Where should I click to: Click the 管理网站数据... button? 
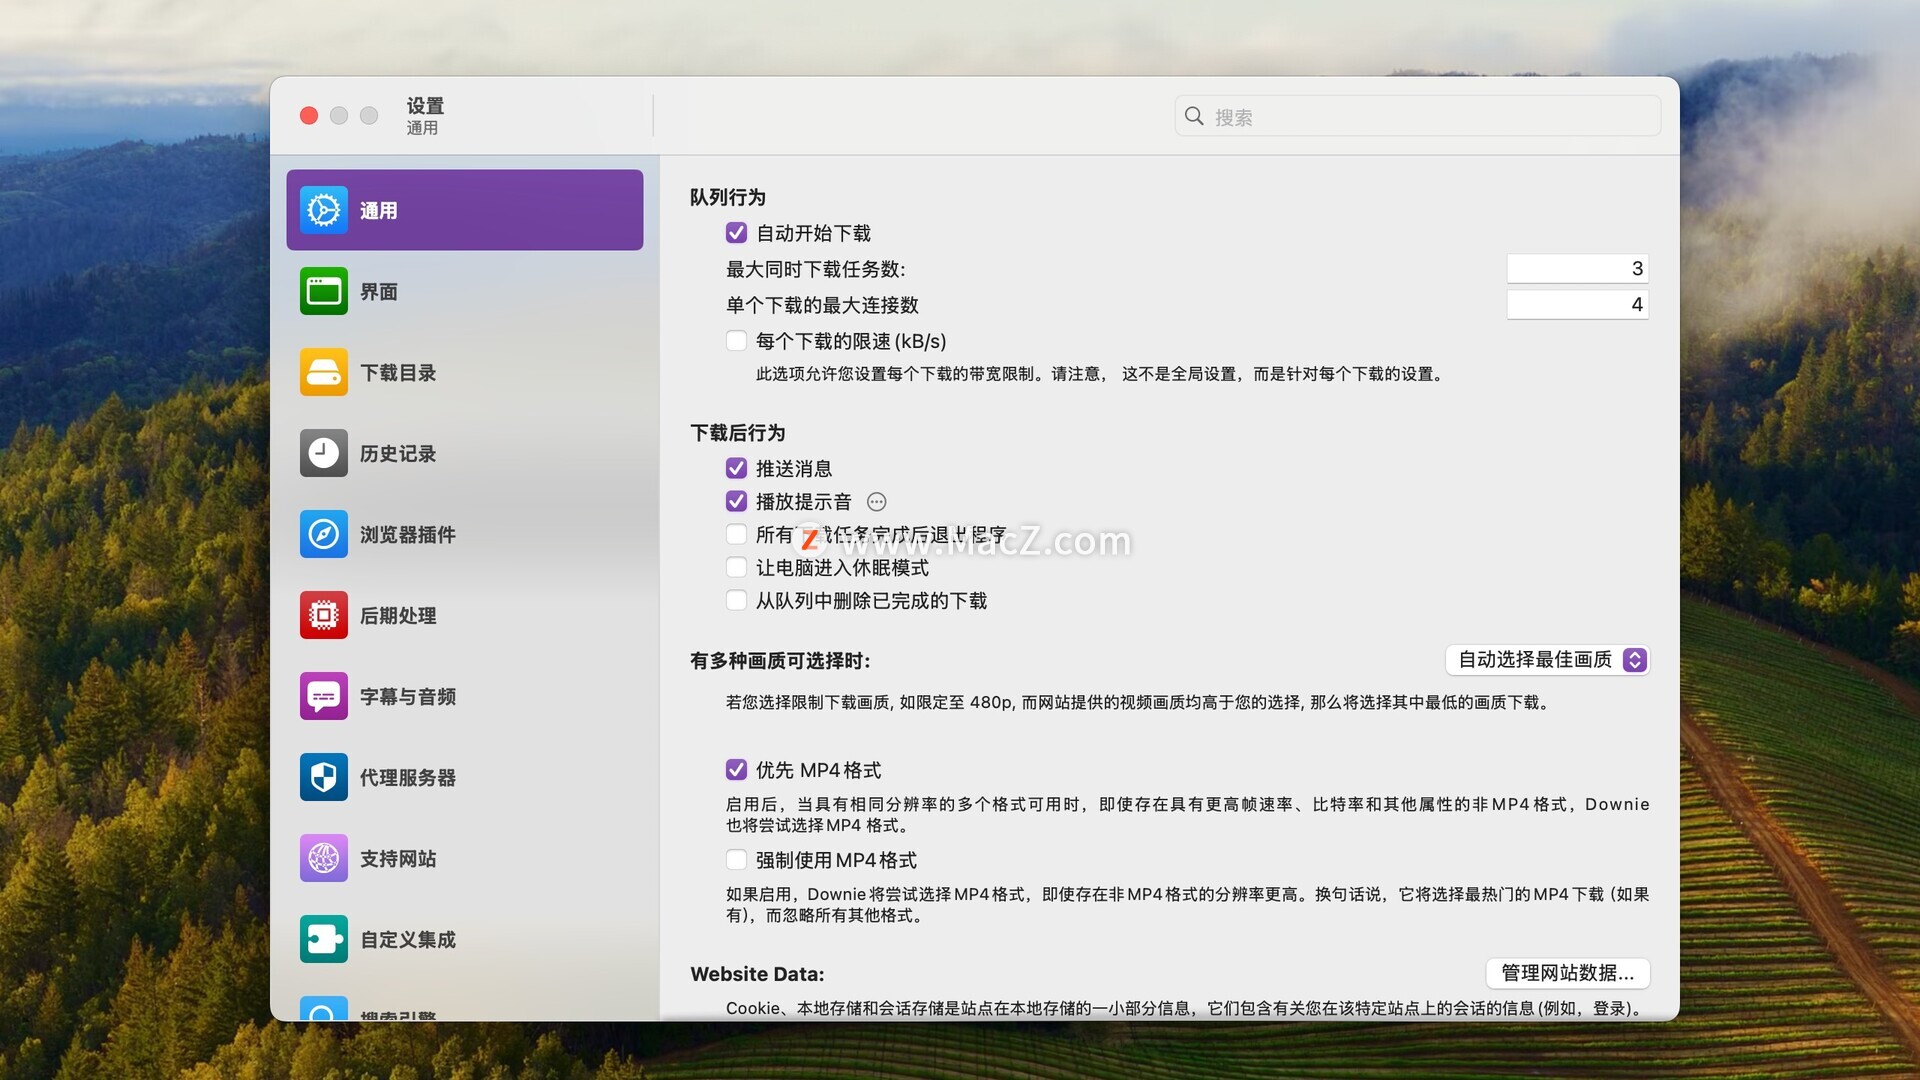coord(1567,973)
